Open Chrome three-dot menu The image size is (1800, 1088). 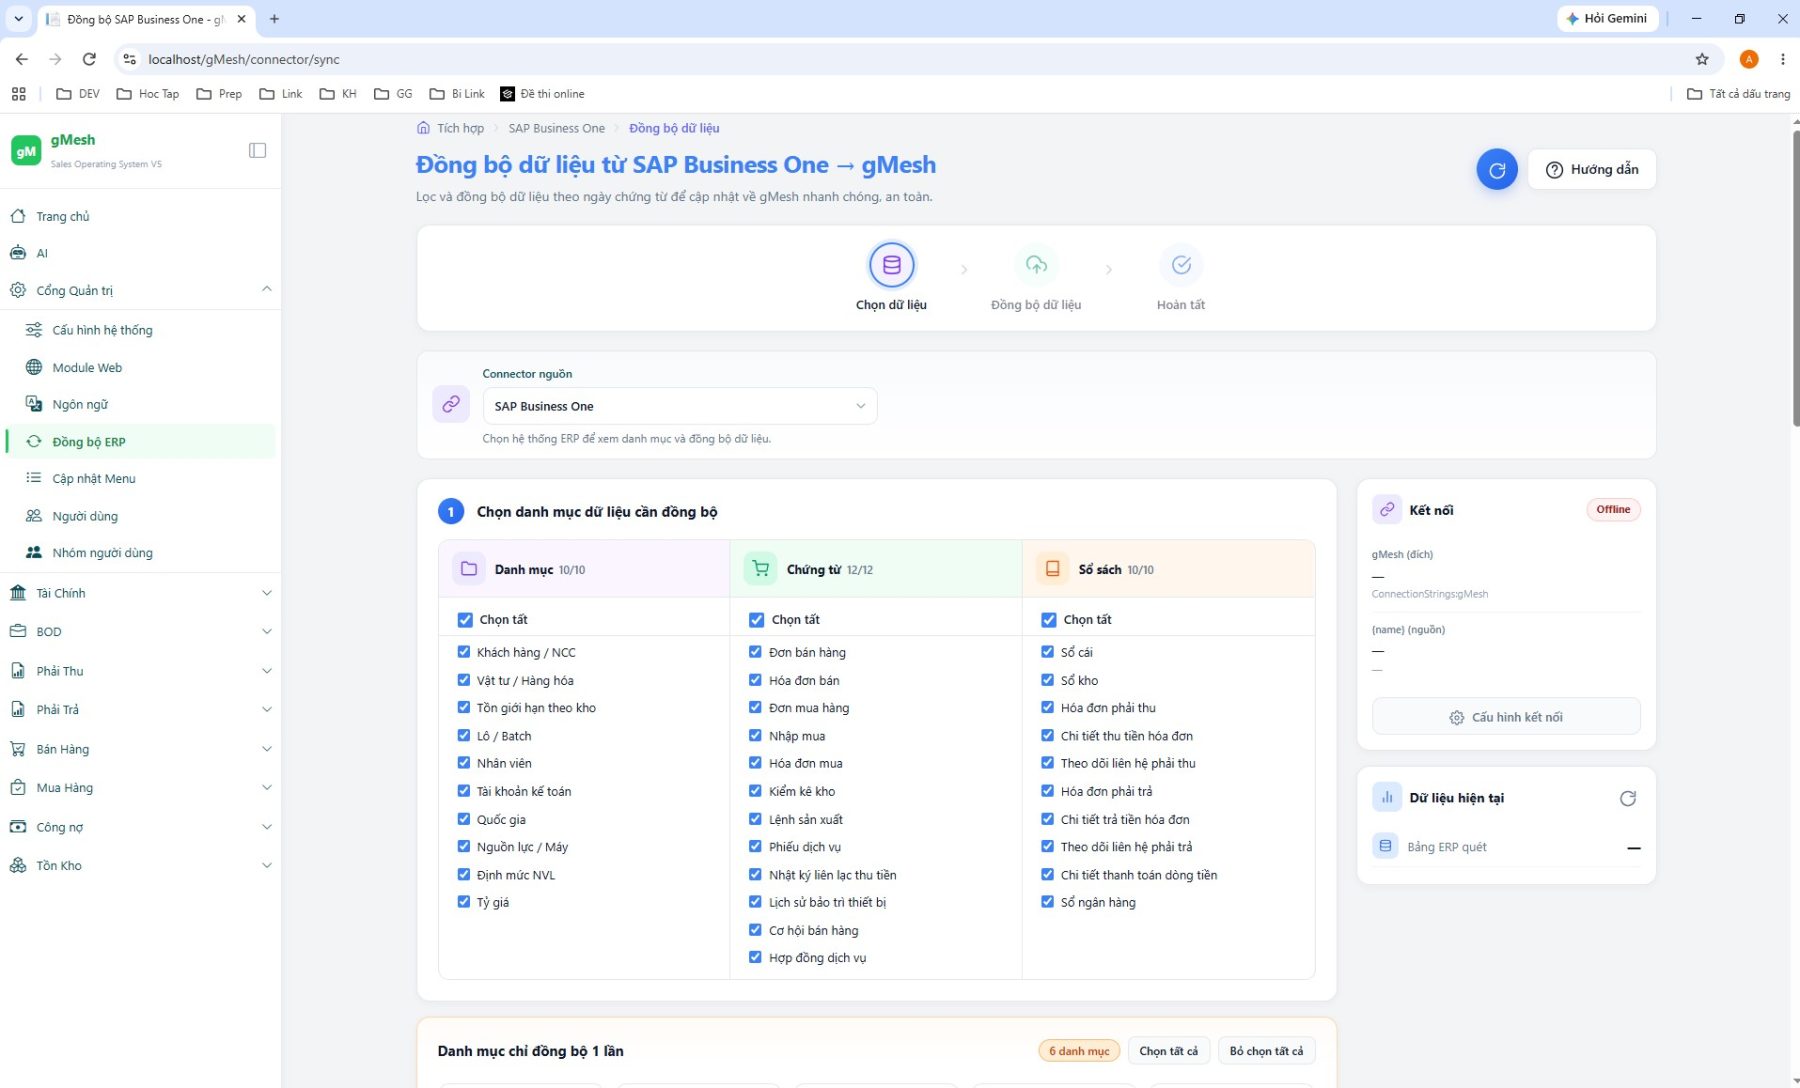(x=1782, y=60)
